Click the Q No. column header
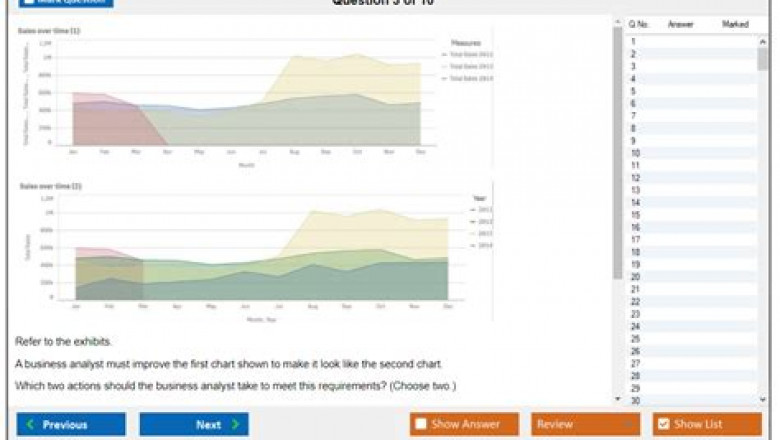 (x=638, y=24)
